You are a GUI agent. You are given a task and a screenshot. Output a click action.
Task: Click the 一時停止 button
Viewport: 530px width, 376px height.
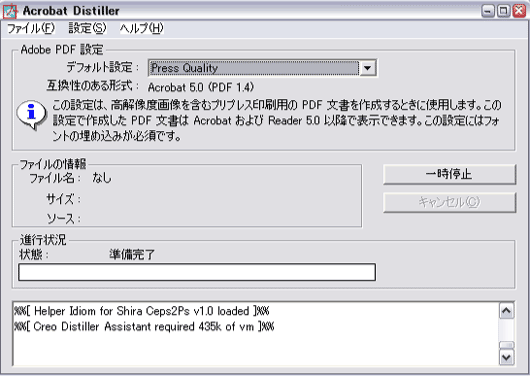tap(449, 174)
